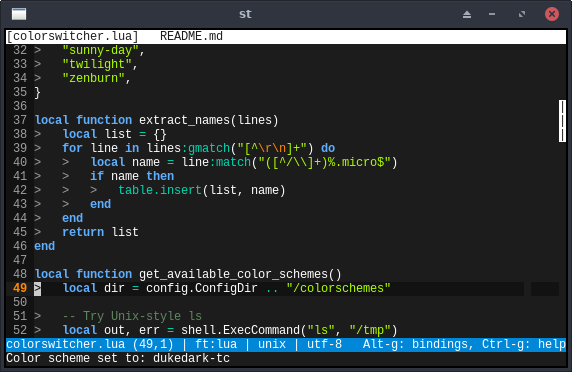
Task: Click 'if name then' on line 41
Action: 132,176
